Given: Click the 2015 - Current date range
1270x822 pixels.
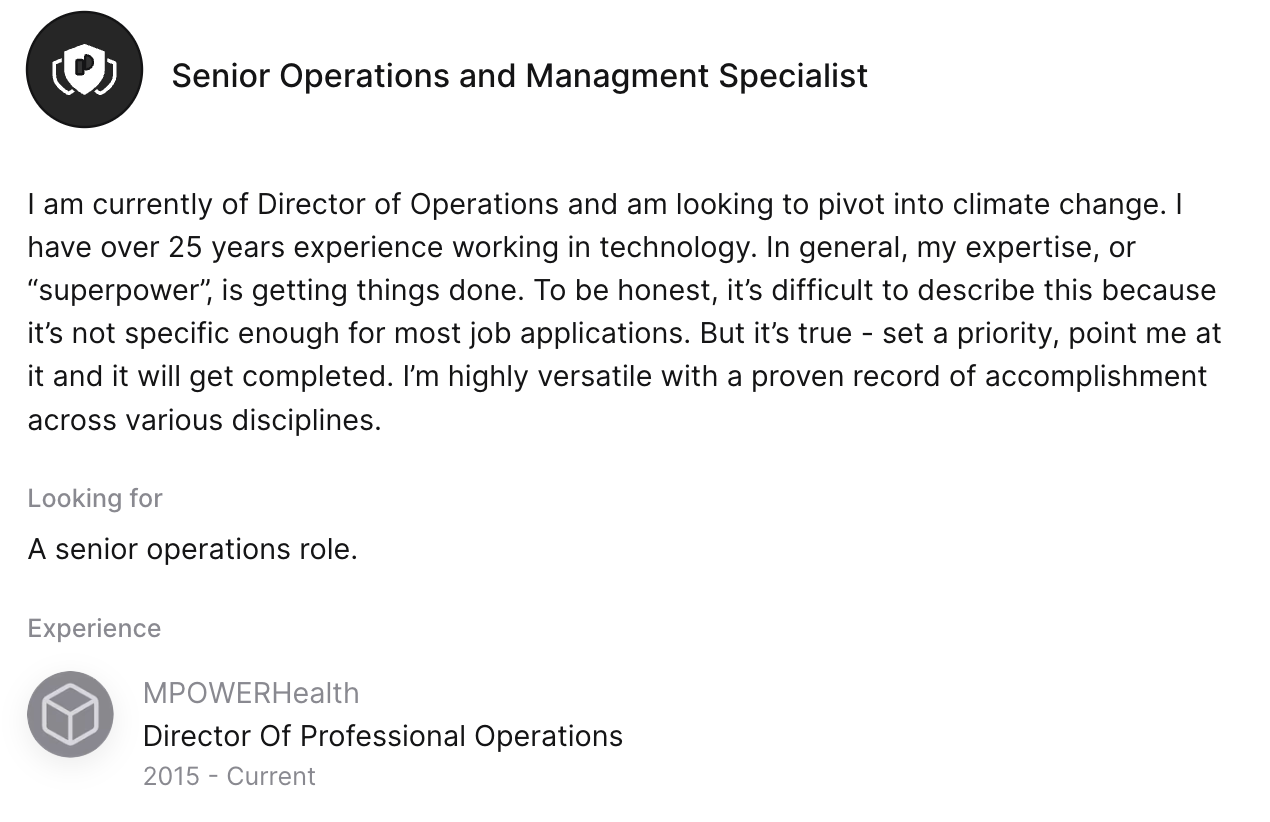Looking at the screenshot, I should tap(229, 776).
